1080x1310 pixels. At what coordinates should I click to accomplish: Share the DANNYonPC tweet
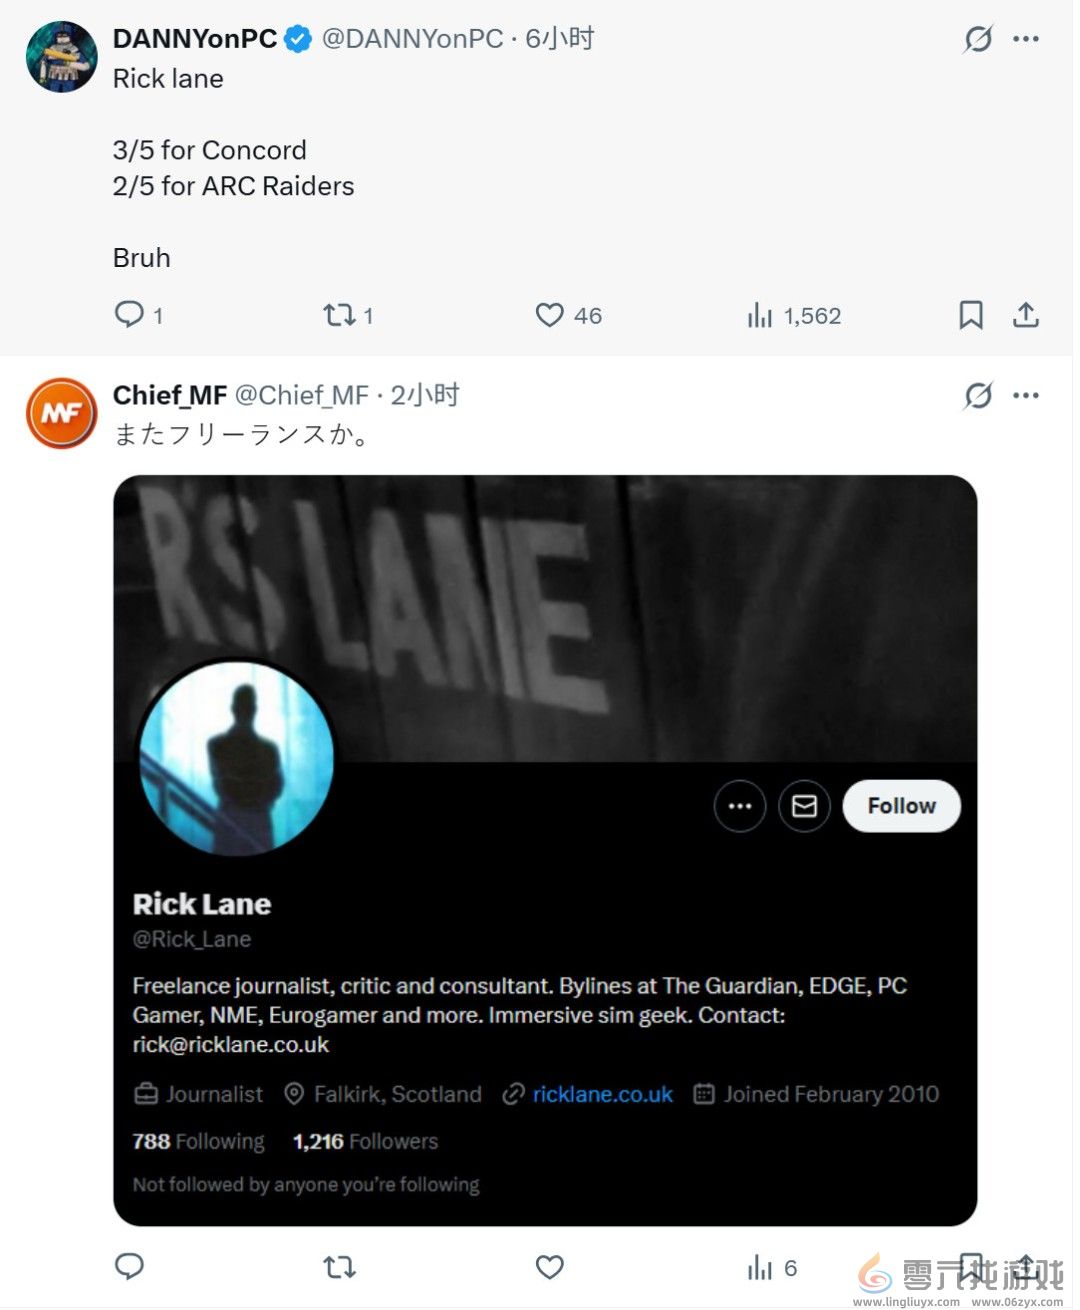coord(1026,315)
